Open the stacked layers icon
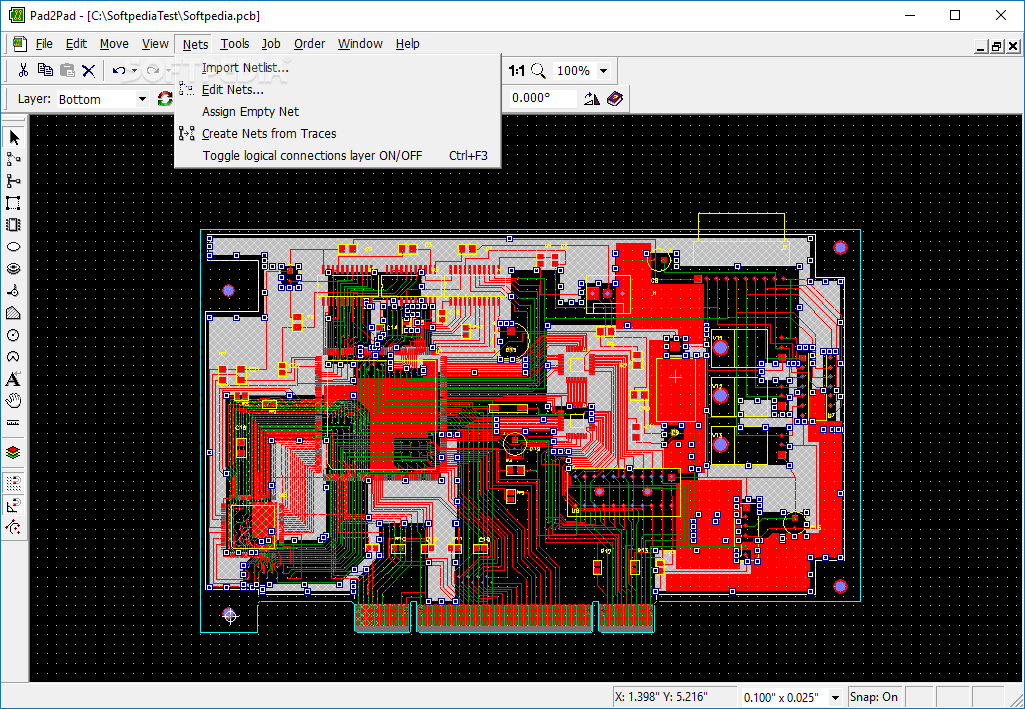The image size is (1025, 709). (14, 452)
